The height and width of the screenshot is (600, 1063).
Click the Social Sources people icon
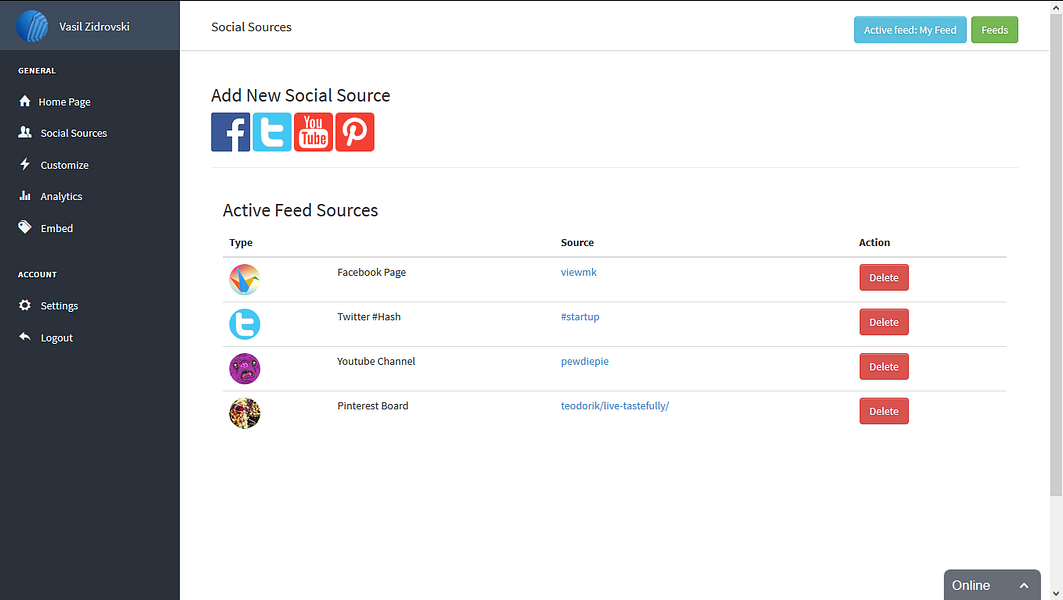tap(25, 132)
